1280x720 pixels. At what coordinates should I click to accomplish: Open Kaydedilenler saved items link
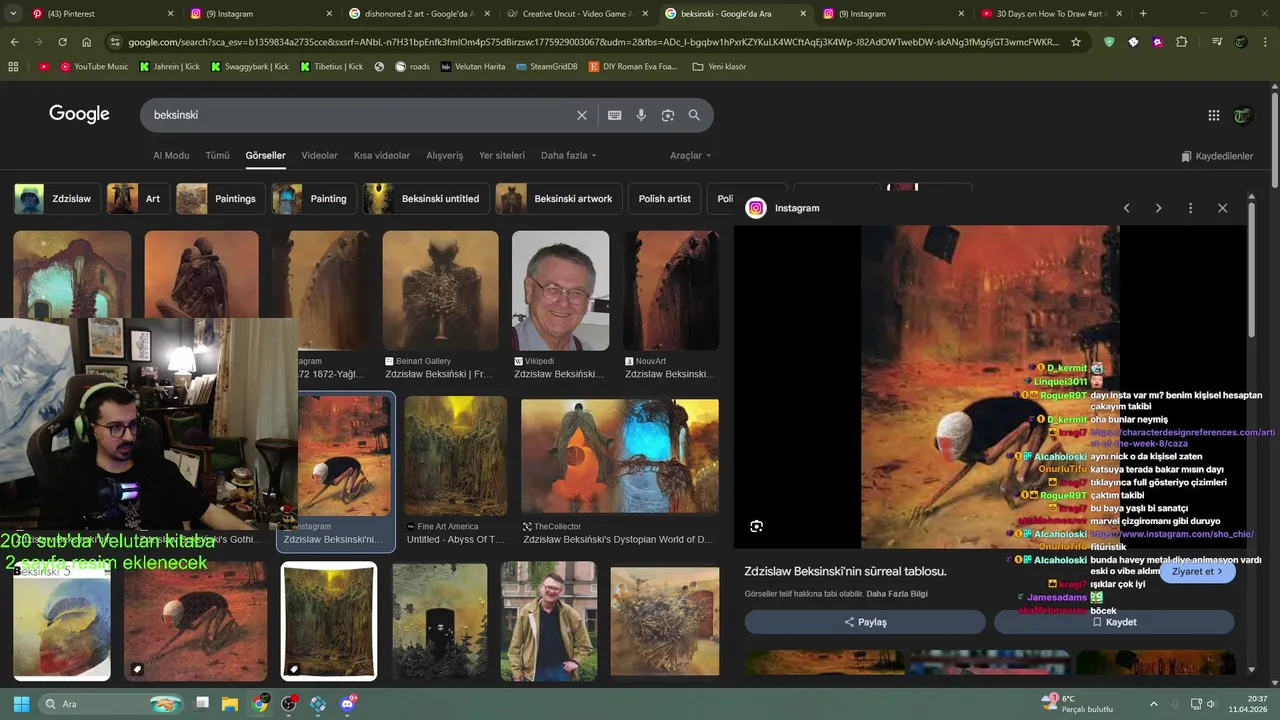tap(1217, 156)
